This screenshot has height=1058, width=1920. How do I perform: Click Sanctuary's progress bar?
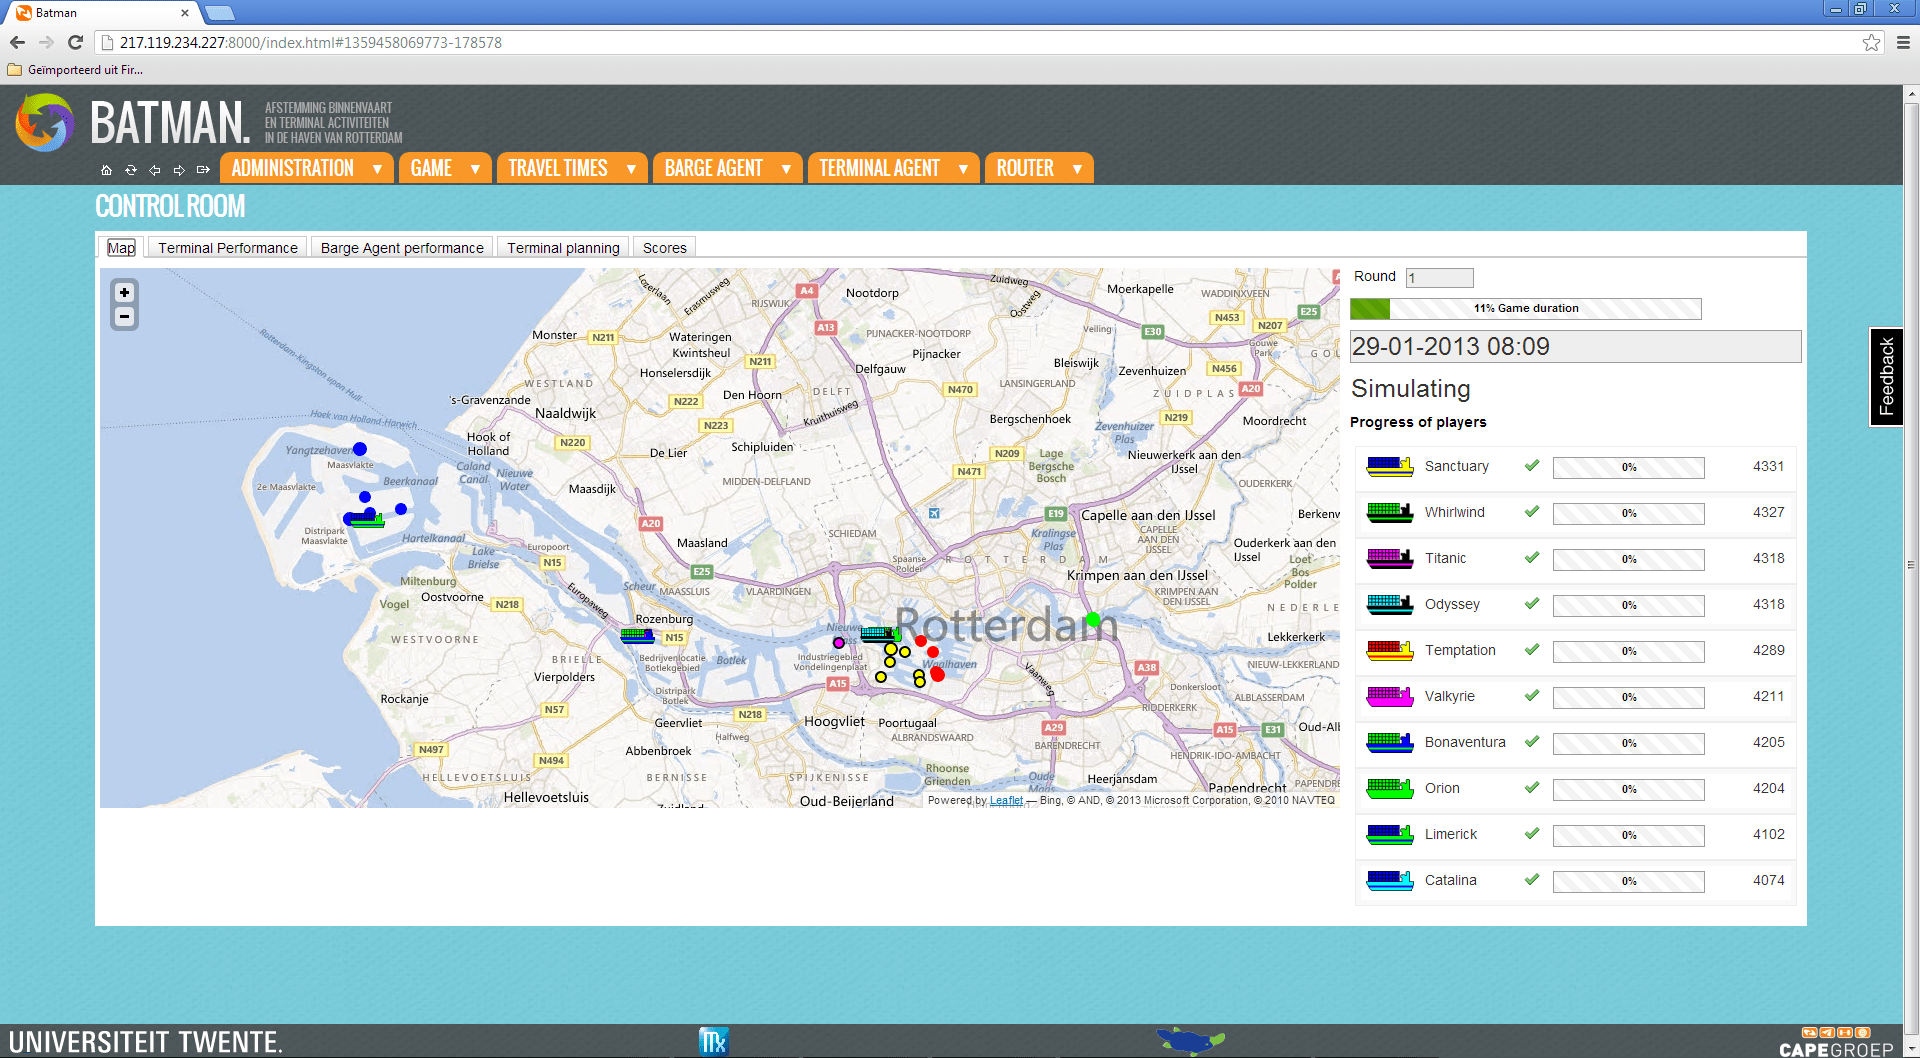point(1629,467)
